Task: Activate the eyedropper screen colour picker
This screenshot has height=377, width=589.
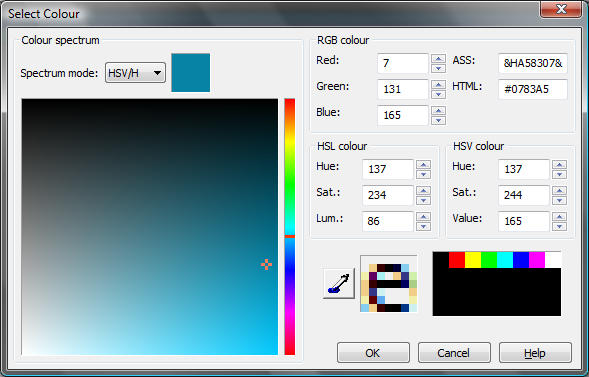Action: click(339, 284)
